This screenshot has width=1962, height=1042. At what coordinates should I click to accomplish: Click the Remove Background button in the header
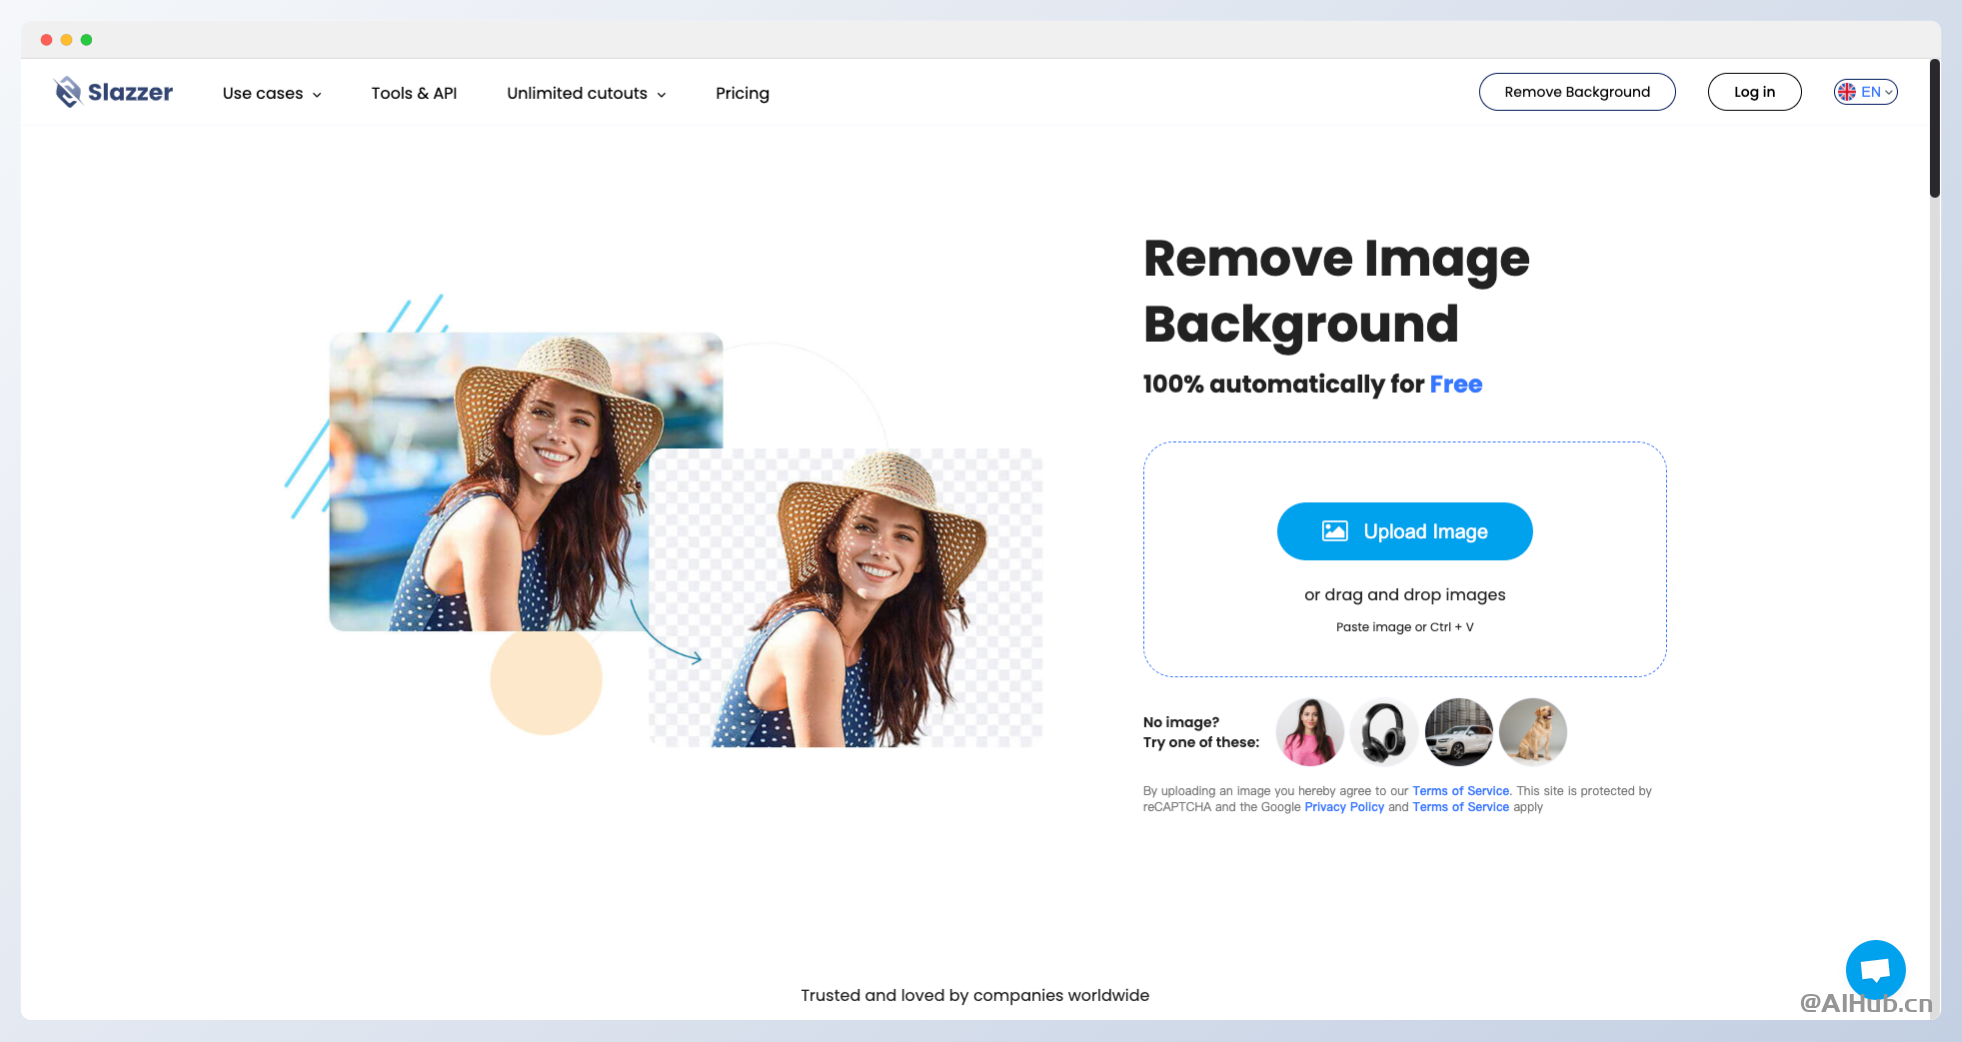pos(1577,92)
